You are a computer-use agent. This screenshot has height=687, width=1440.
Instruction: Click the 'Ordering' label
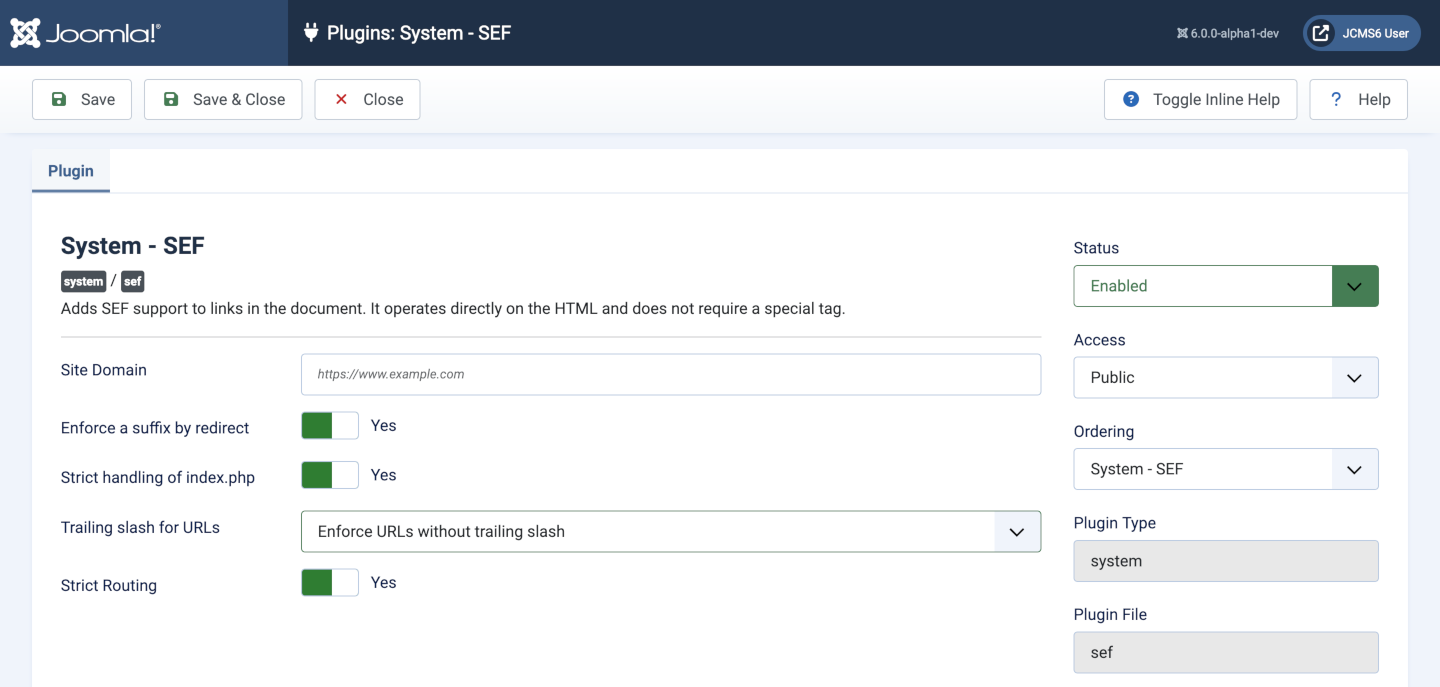click(x=1104, y=432)
